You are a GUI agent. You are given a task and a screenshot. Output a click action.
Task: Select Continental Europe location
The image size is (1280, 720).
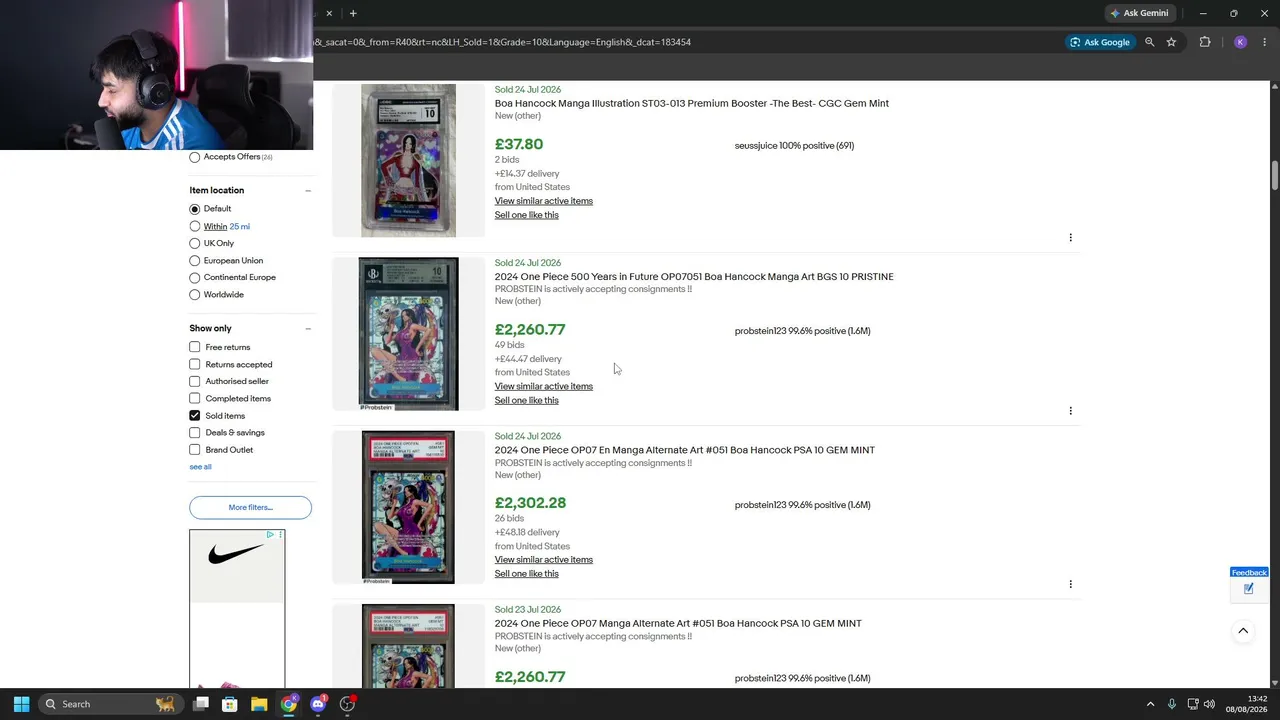(x=195, y=278)
